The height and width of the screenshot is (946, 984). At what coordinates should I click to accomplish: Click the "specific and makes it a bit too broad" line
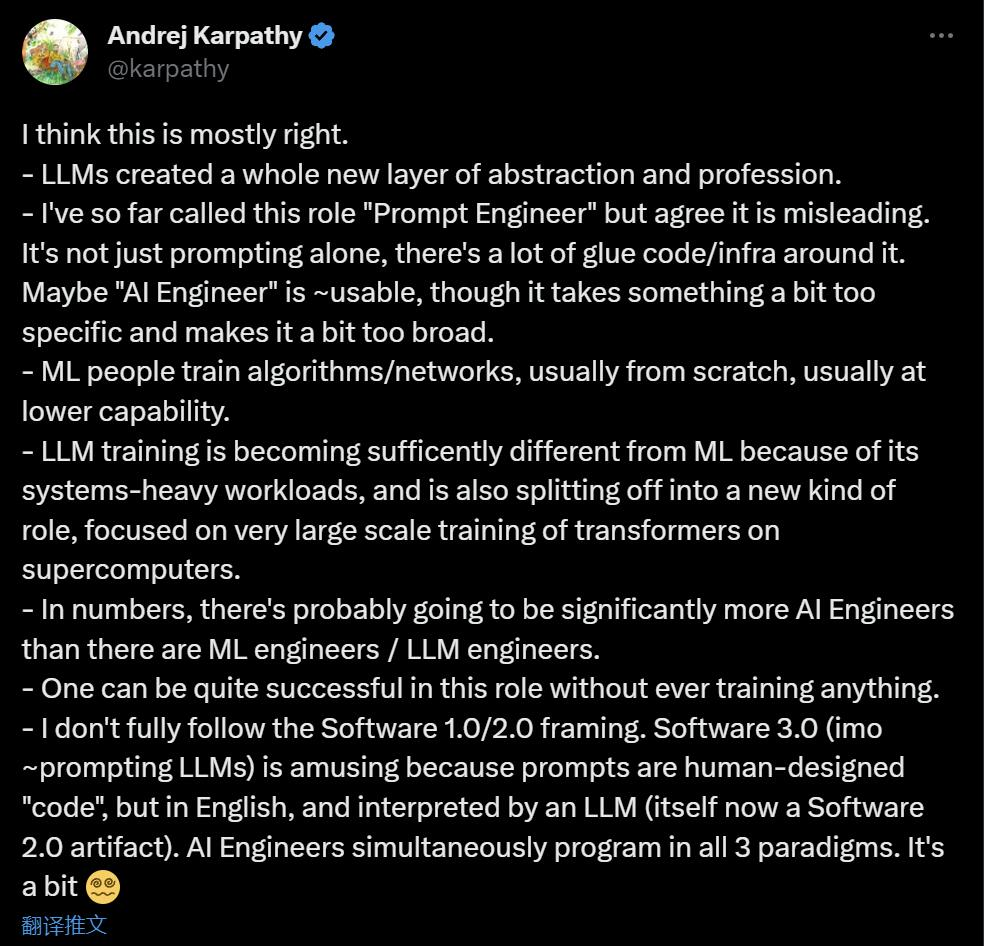(258, 333)
